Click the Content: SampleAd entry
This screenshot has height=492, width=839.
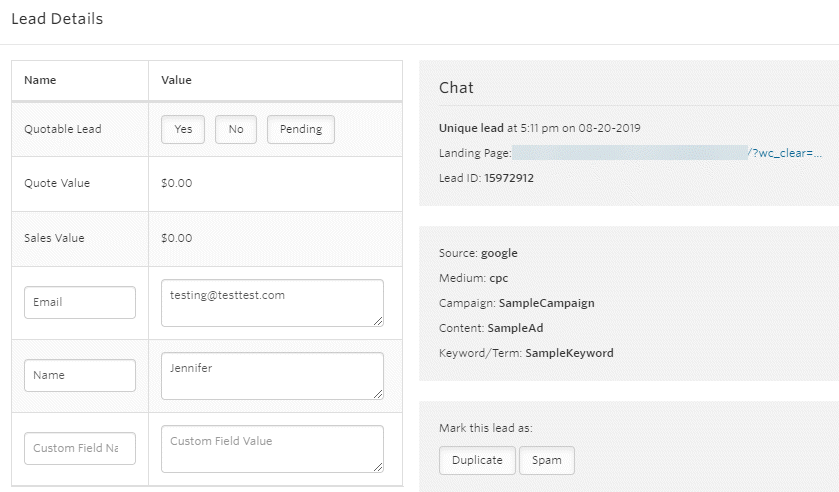coord(491,328)
